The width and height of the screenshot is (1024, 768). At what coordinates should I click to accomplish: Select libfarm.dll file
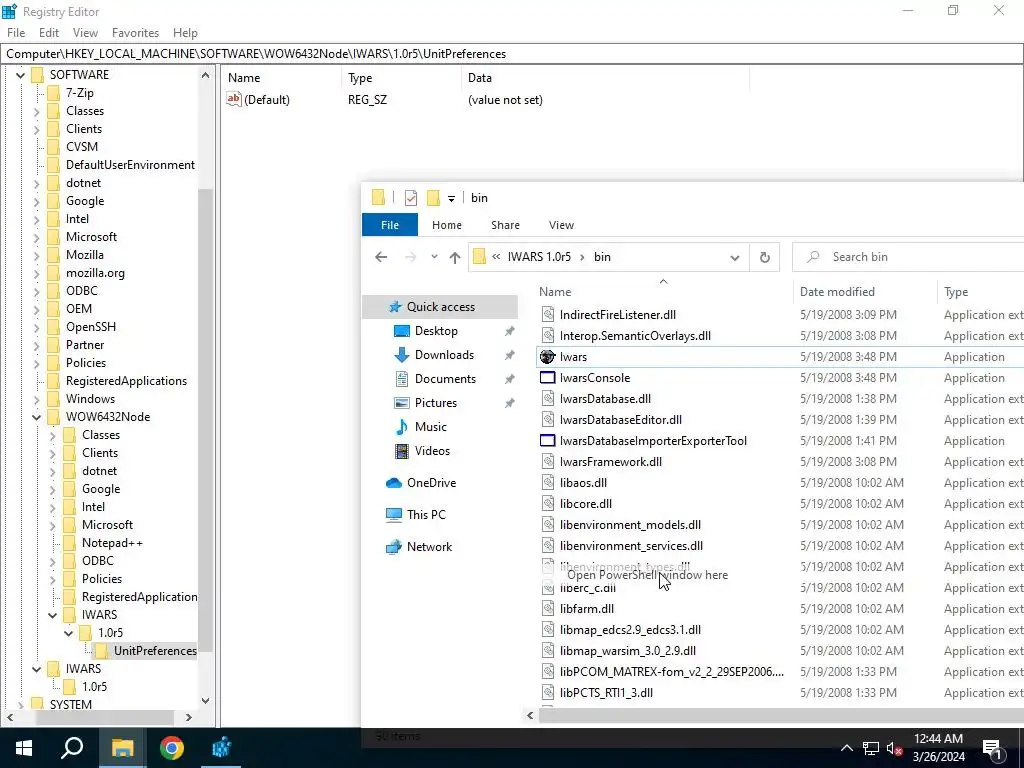[586, 609]
